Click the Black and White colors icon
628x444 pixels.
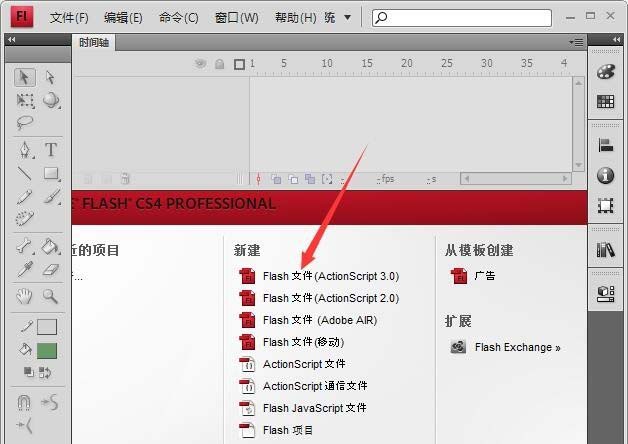tap(28, 372)
